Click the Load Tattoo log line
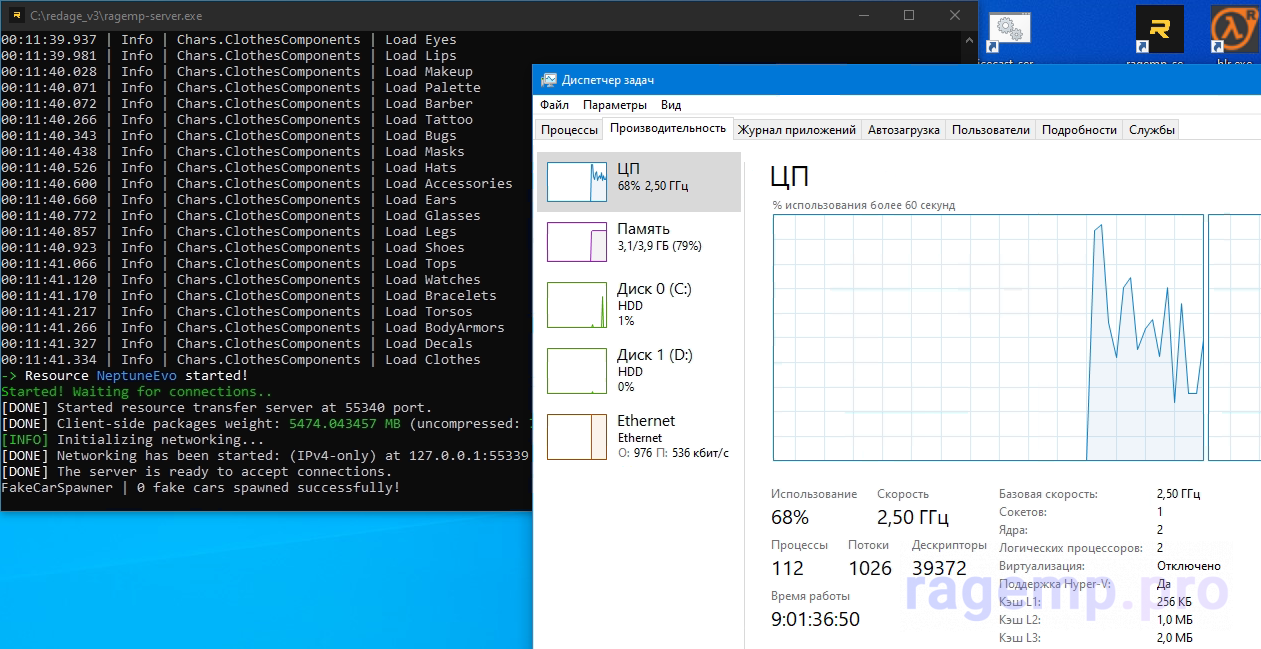1261x649 pixels. [x=237, y=119]
